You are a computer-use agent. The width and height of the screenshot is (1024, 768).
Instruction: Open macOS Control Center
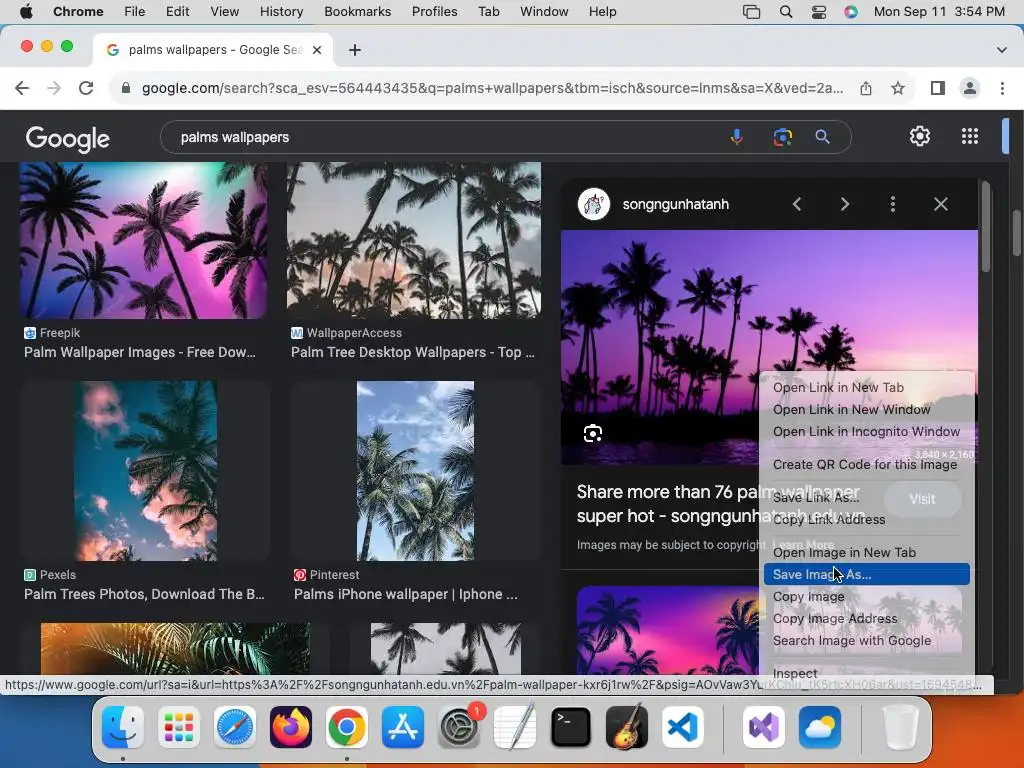click(x=818, y=12)
